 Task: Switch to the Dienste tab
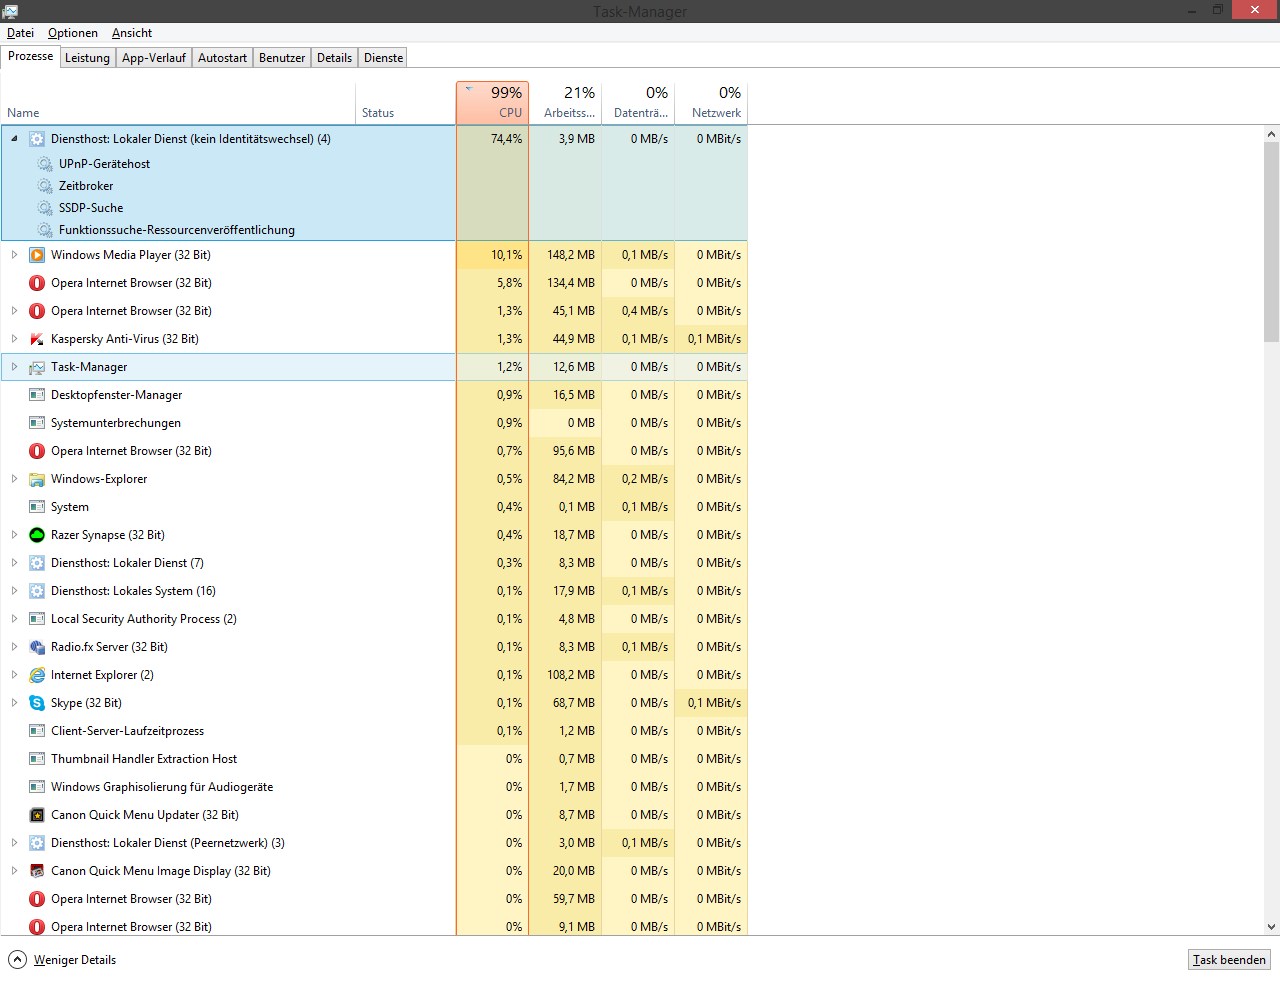[x=383, y=58]
